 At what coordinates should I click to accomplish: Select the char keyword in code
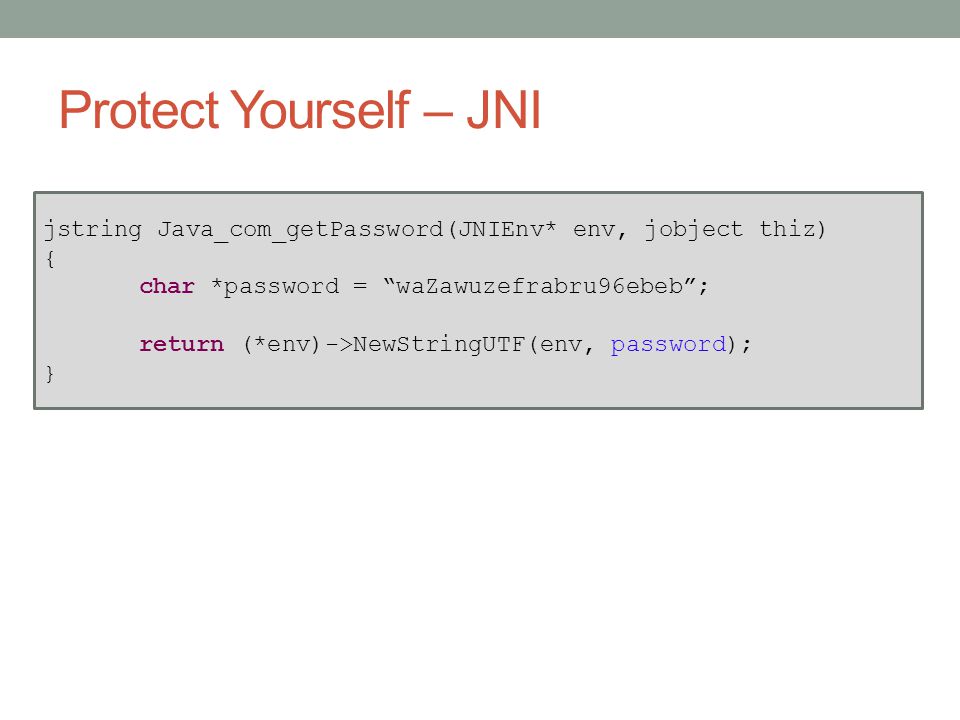pos(167,286)
